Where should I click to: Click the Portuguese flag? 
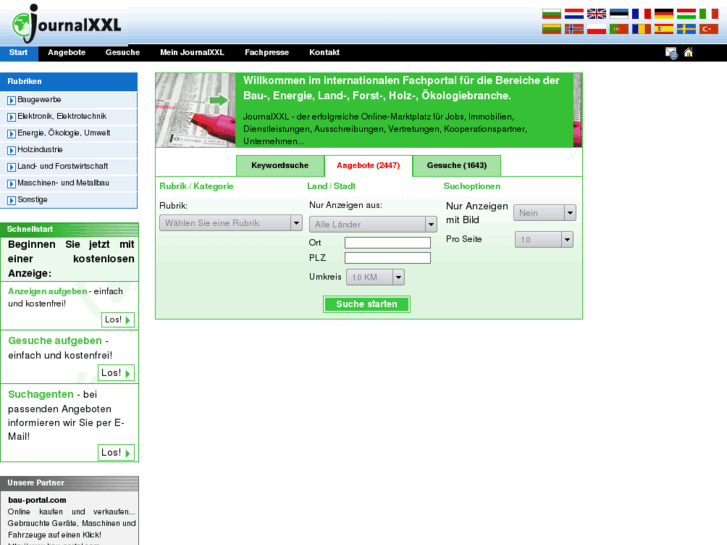[619, 29]
